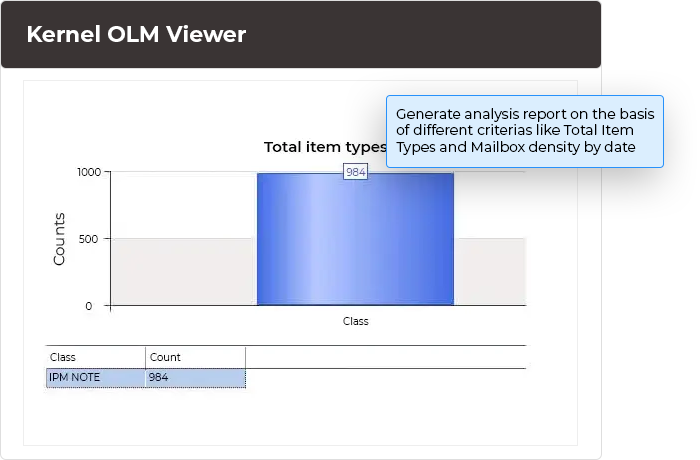The width and height of the screenshot is (700, 460).
Task: Click the 0 y-axis tick label
Action: coord(89,306)
